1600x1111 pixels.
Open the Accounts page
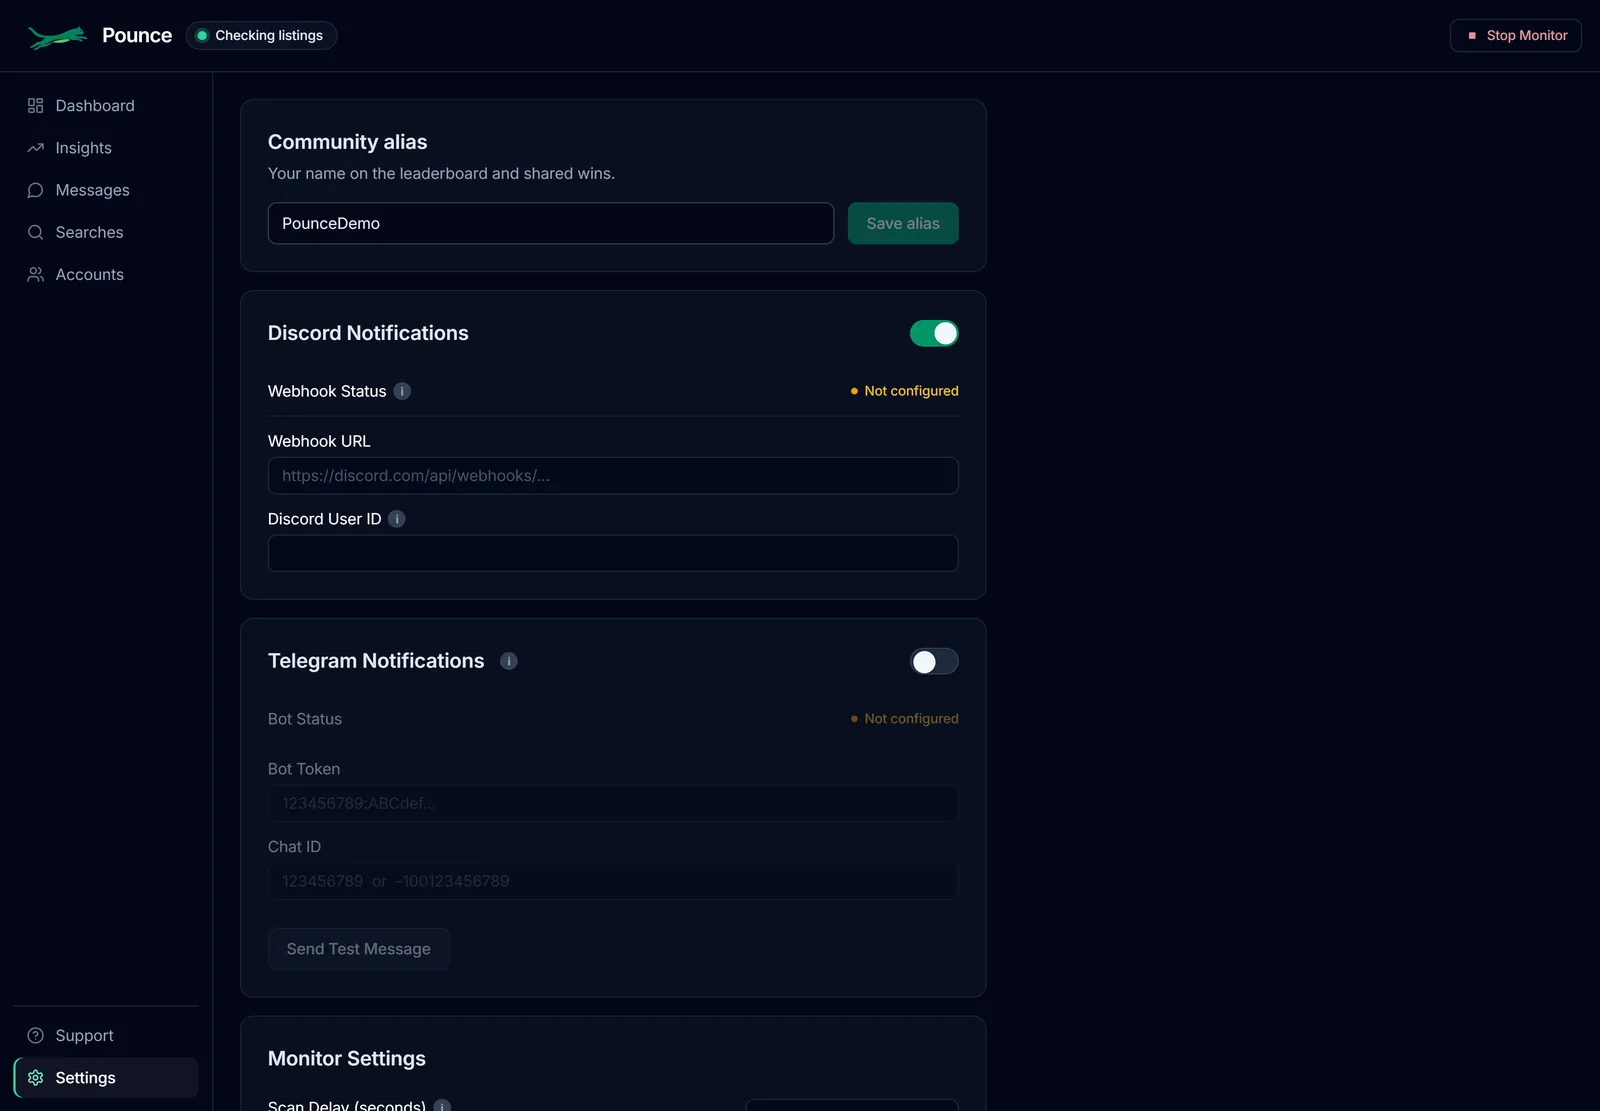click(x=106, y=274)
